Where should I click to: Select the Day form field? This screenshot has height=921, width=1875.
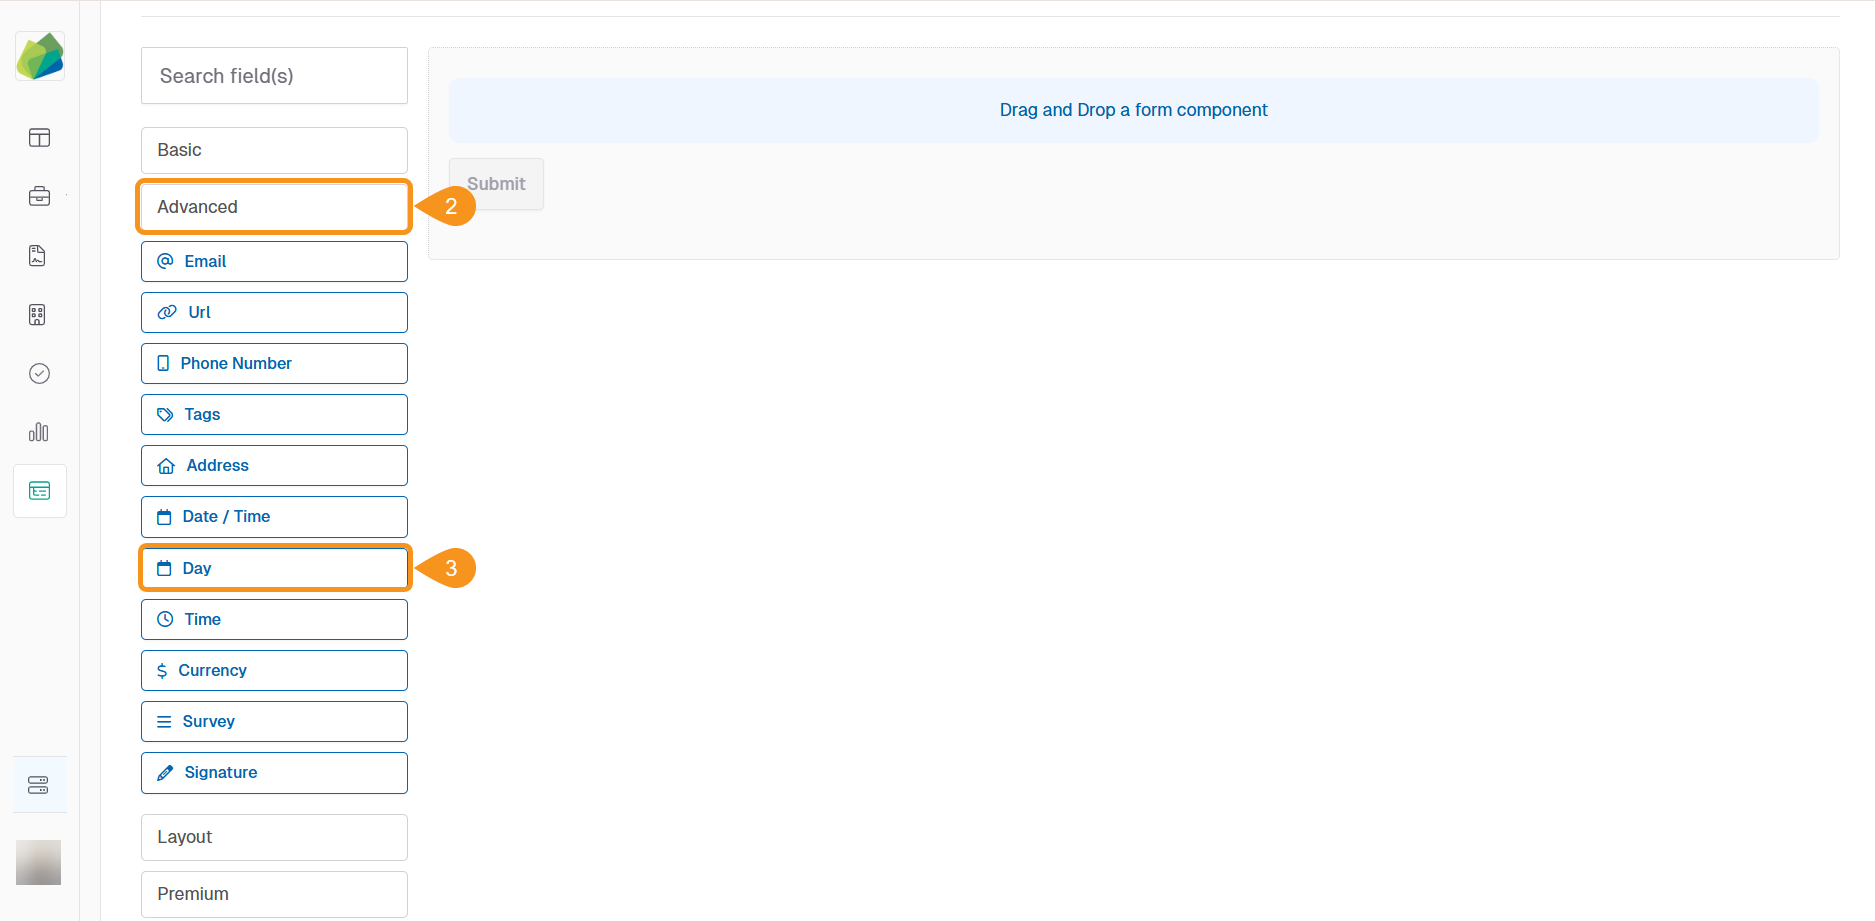pyautogui.click(x=273, y=568)
